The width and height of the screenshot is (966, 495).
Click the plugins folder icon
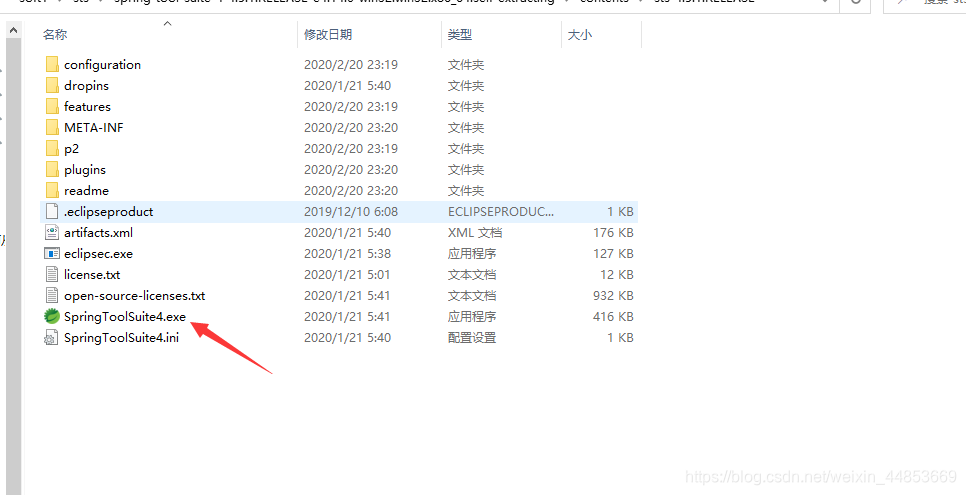coord(52,170)
